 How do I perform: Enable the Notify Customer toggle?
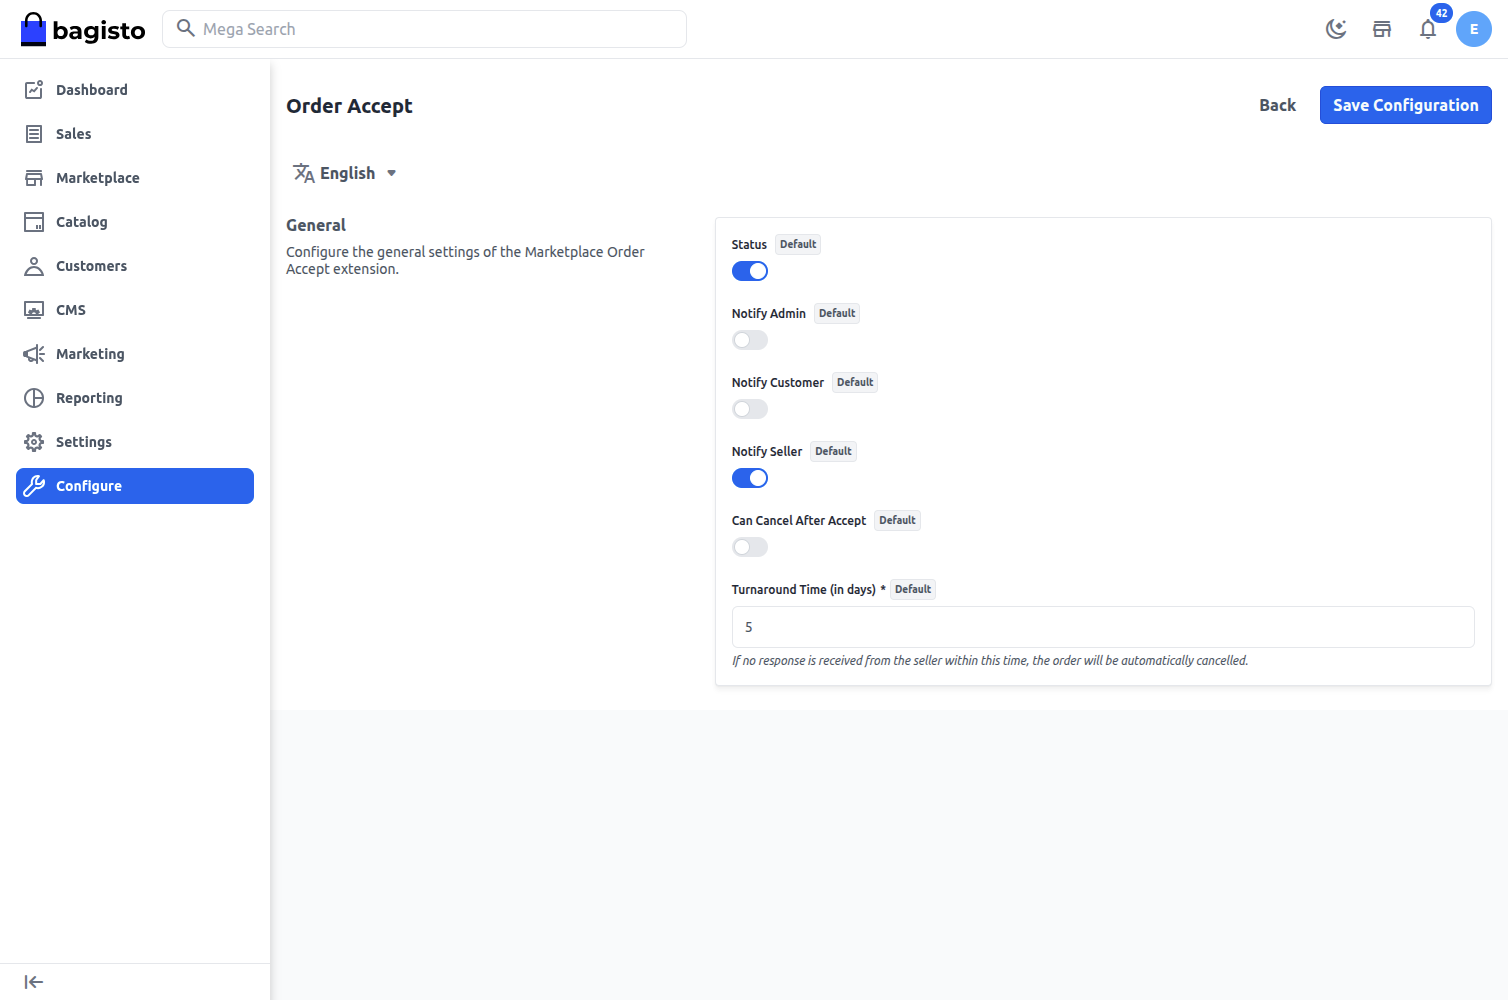[x=750, y=409]
